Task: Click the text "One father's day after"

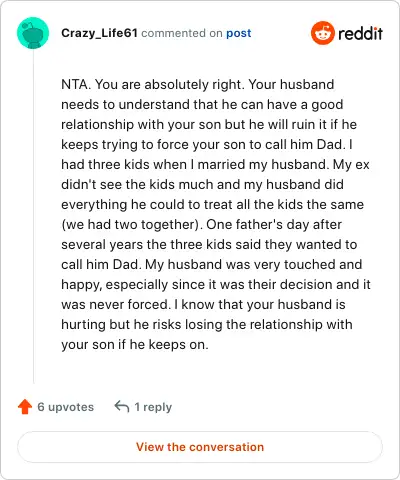Action: 274,224
